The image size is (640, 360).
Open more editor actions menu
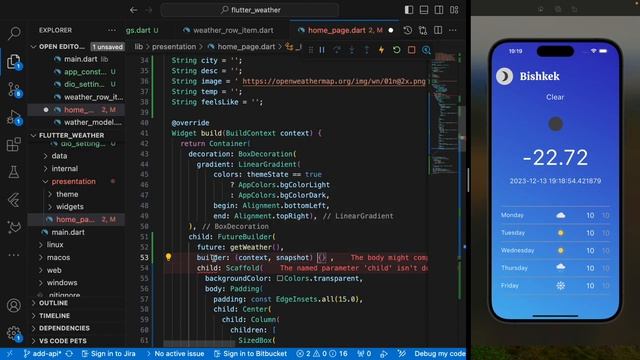tap(453, 30)
